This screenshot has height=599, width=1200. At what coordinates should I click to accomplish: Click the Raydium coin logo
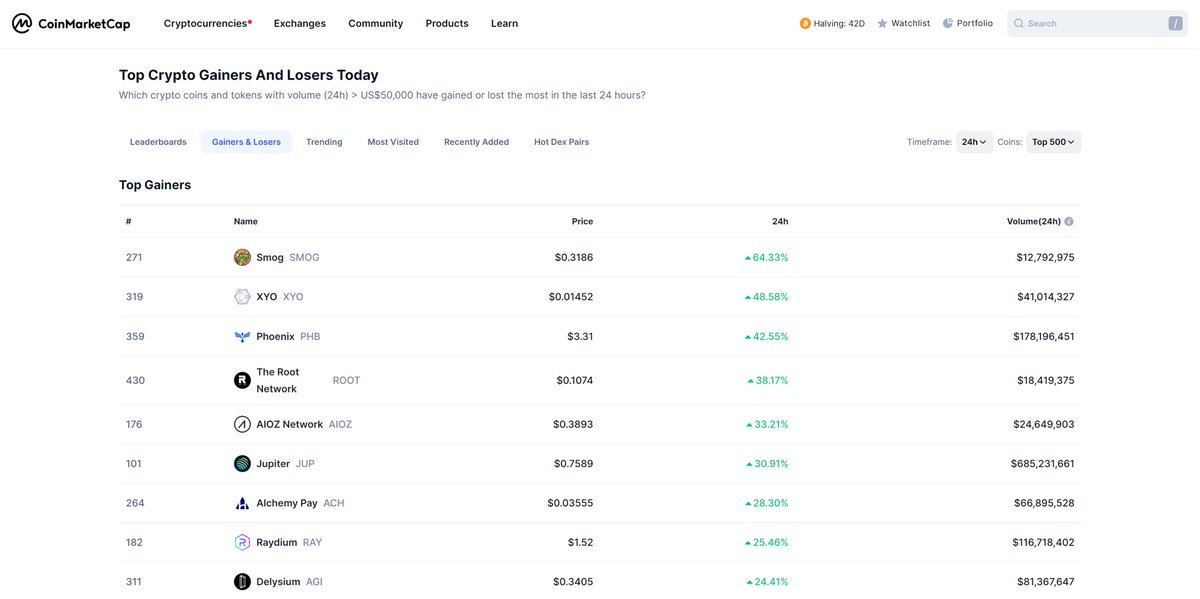click(x=242, y=542)
